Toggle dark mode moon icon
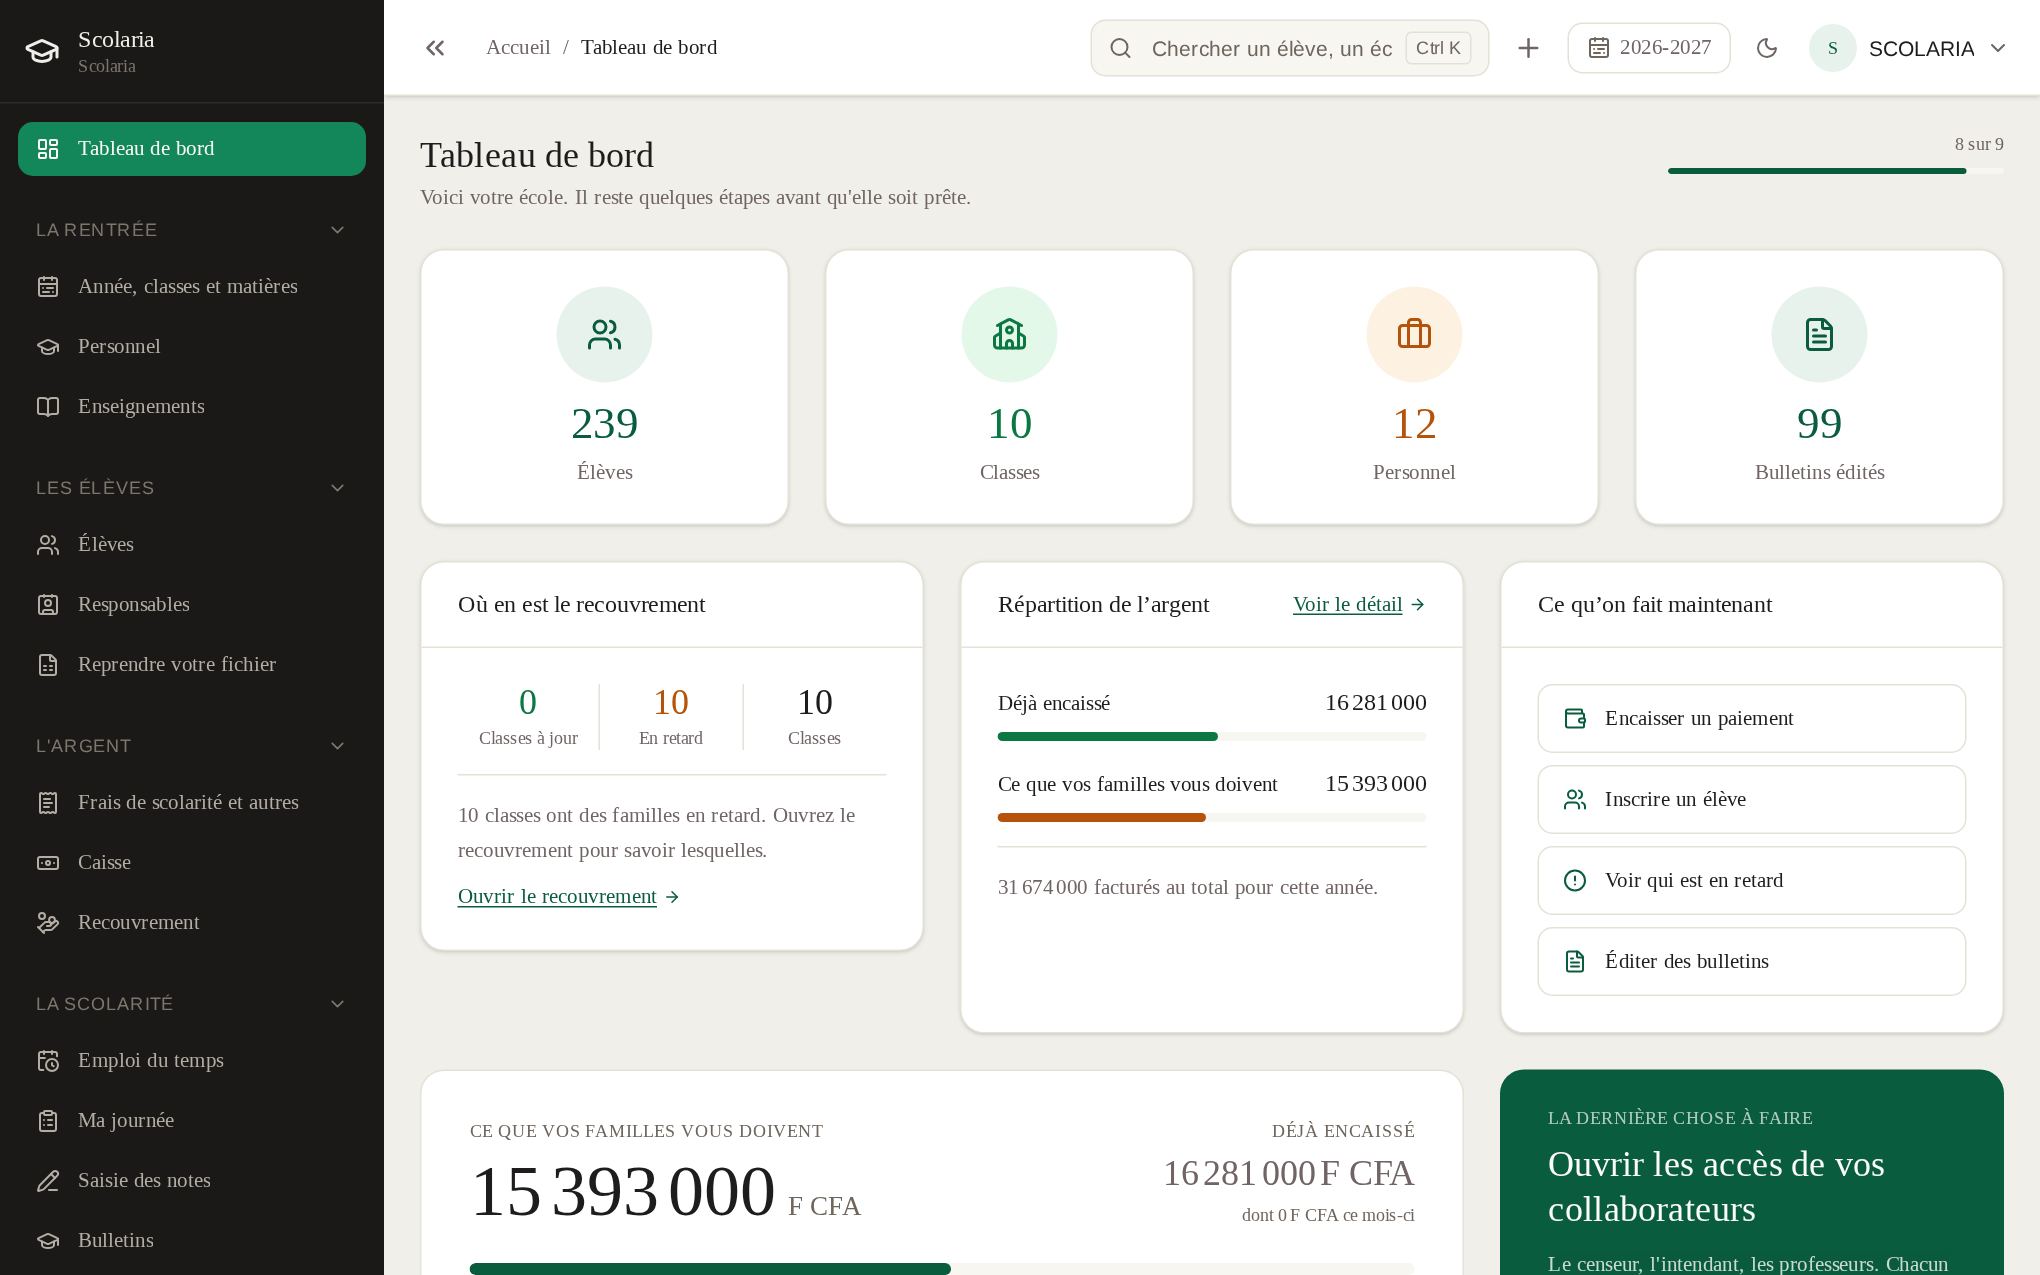The image size is (2040, 1275). [1767, 48]
